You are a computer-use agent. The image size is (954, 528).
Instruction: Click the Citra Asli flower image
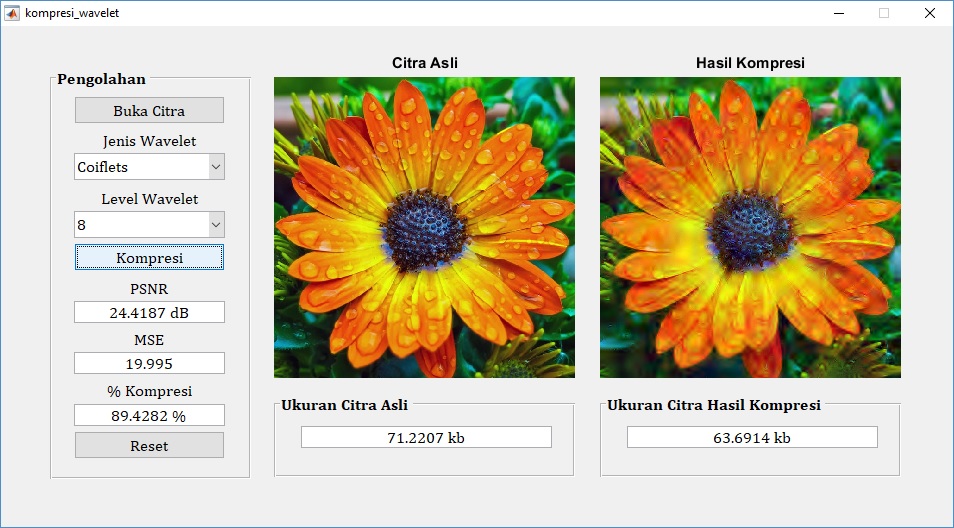point(424,227)
